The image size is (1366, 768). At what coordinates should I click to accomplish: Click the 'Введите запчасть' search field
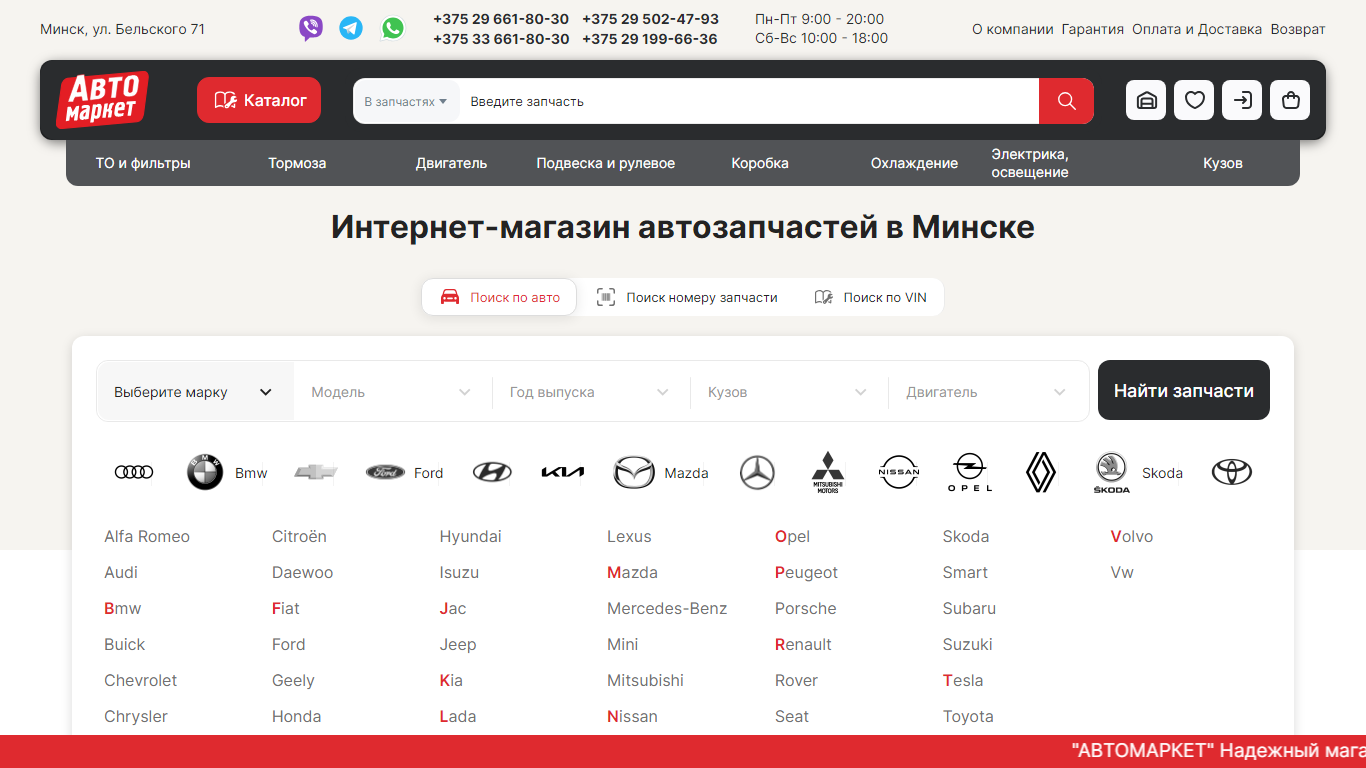[749, 101]
